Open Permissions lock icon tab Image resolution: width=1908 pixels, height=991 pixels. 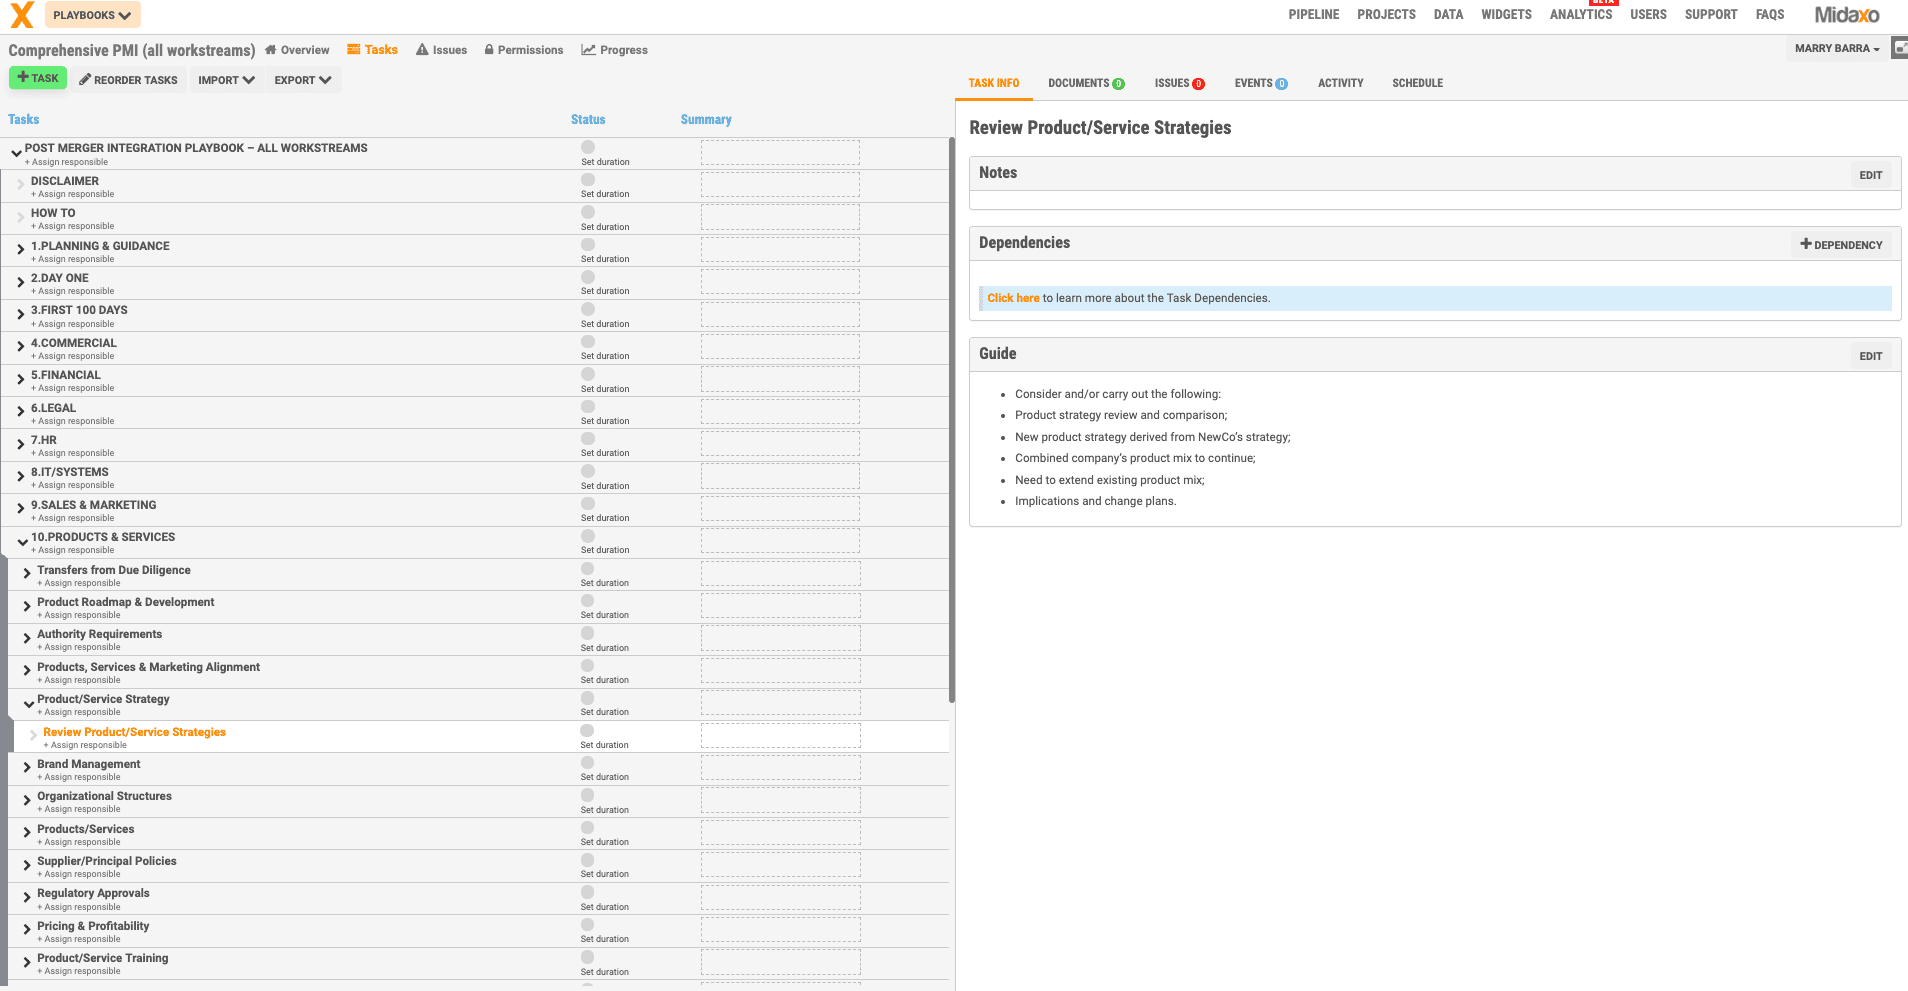(523, 50)
